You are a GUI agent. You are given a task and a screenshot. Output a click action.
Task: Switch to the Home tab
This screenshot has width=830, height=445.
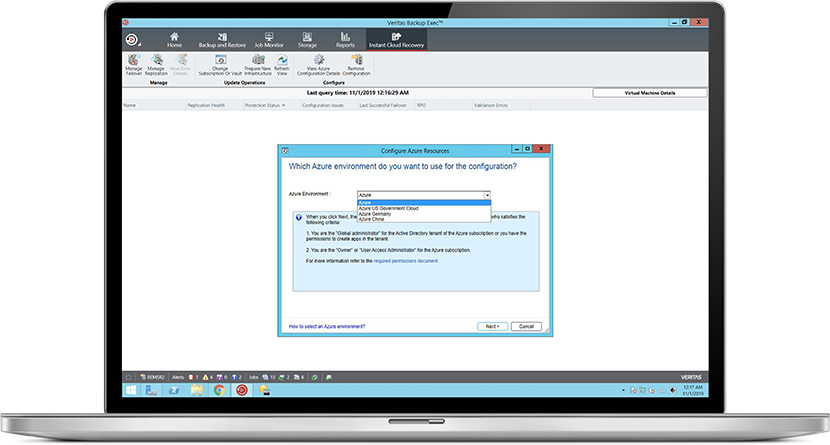(x=174, y=40)
